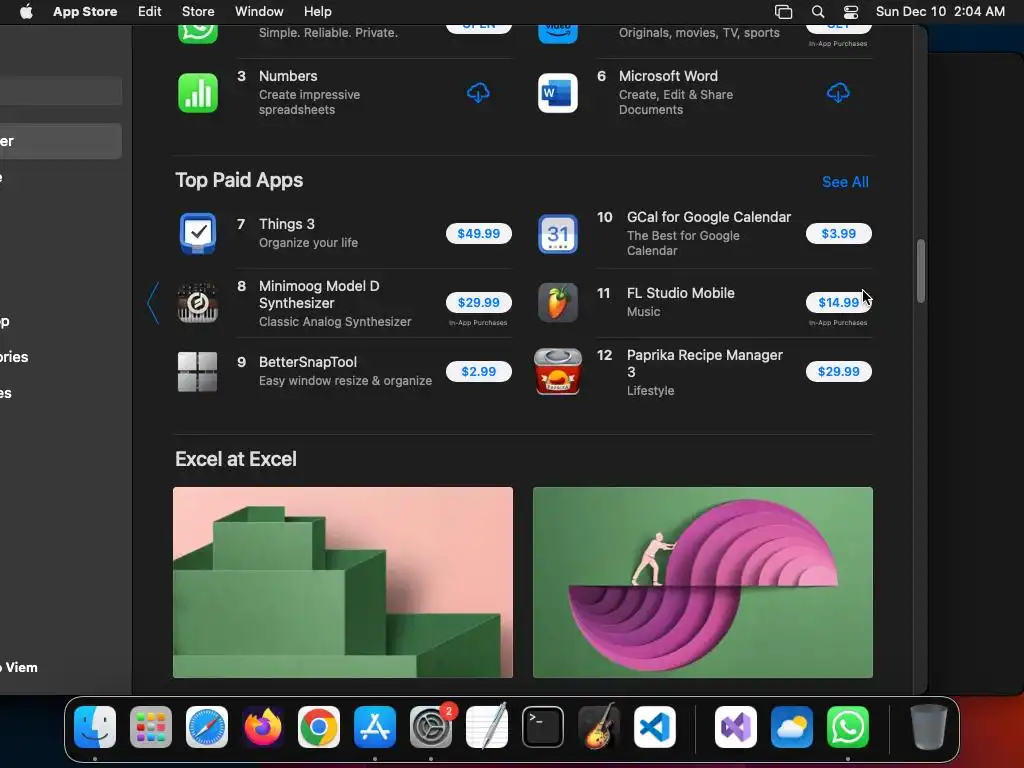
Task: Launch Safari from the Dock
Action: click(207, 727)
